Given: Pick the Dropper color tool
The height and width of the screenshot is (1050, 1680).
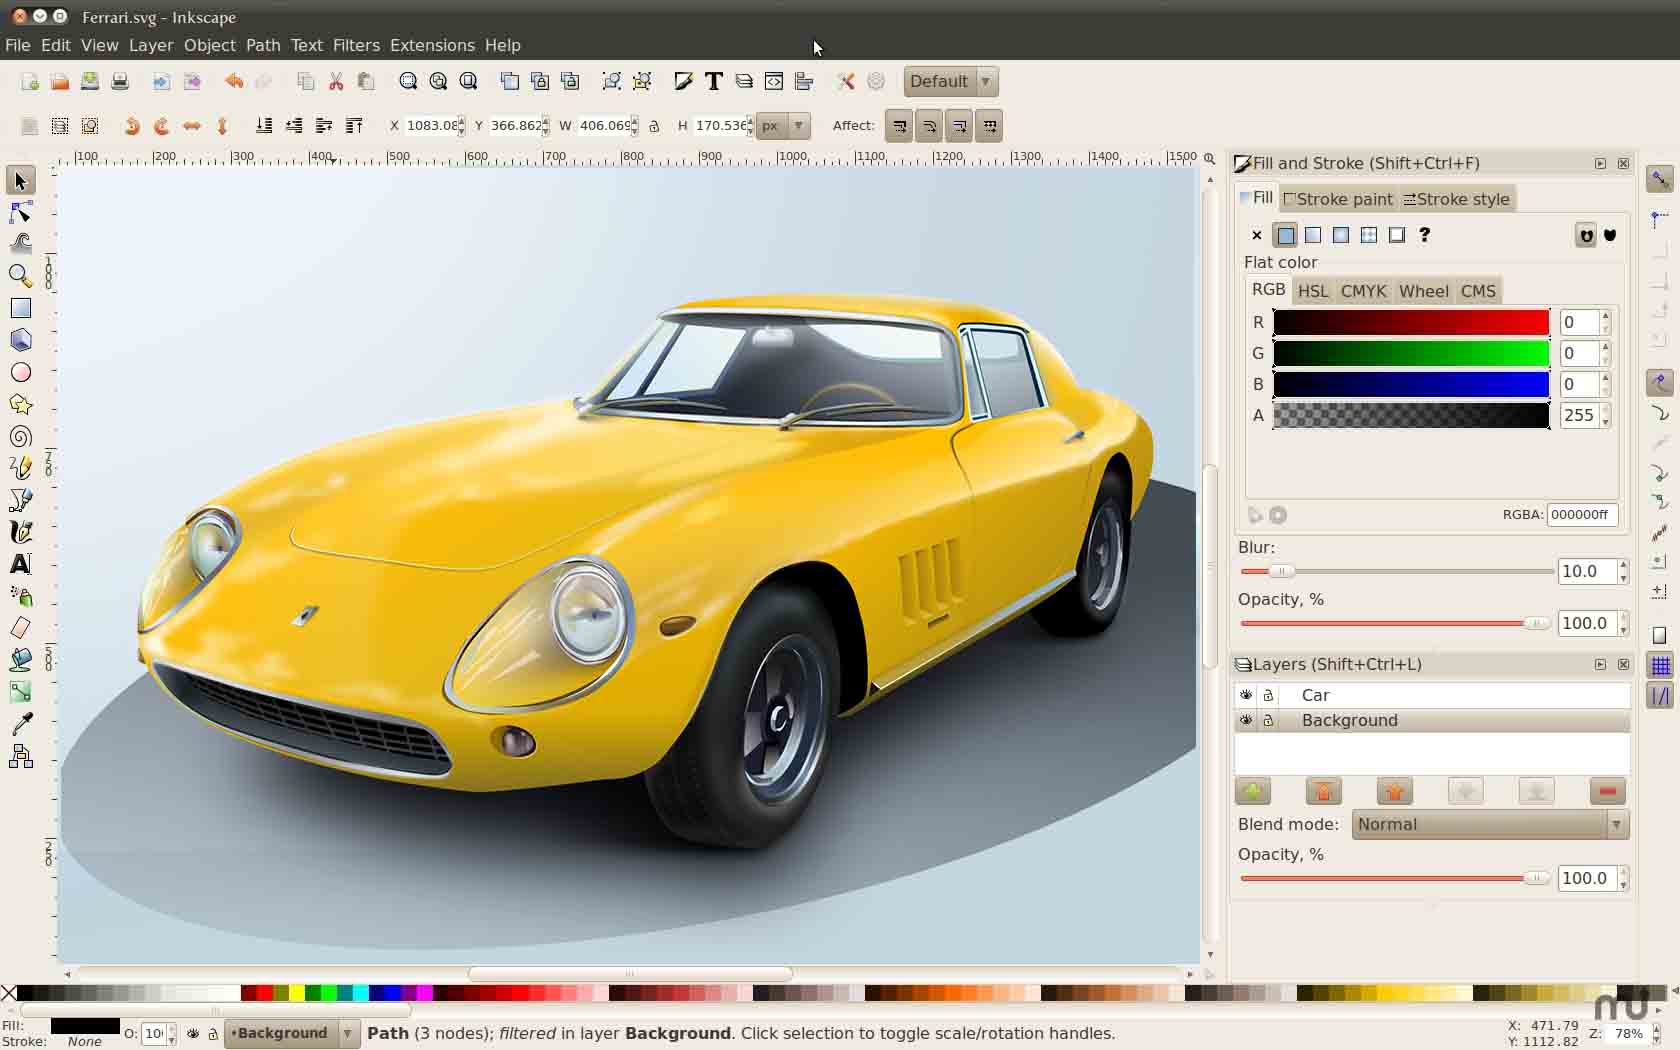Looking at the screenshot, I should click(x=20, y=723).
